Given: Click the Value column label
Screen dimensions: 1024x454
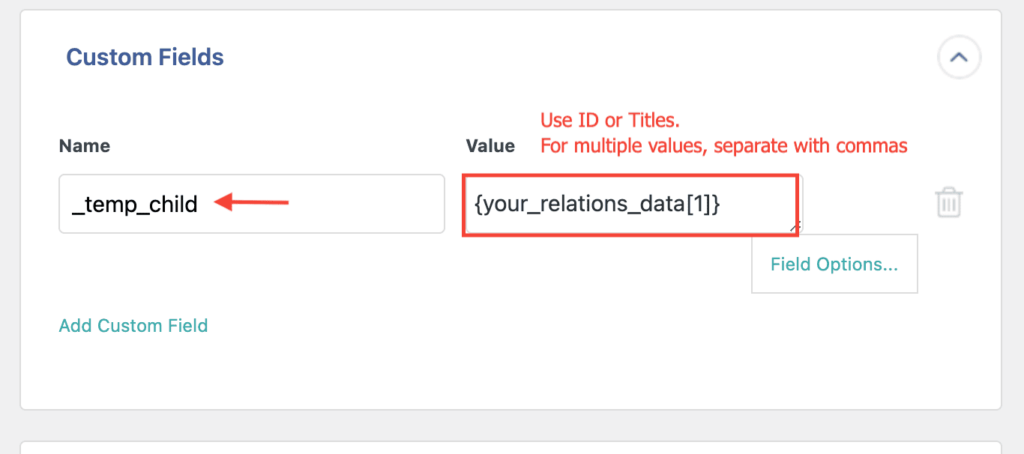Looking at the screenshot, I should click(x=490, y=146).
